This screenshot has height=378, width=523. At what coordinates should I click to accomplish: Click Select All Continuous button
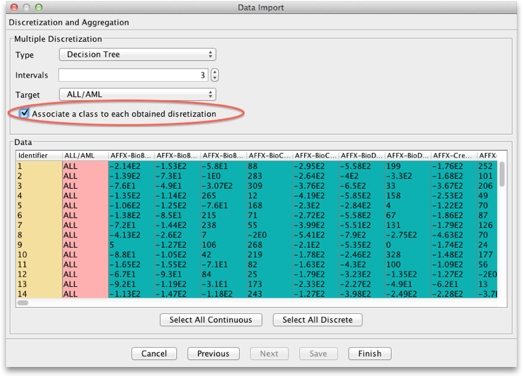pyautogui.click(x=211, y=320)
